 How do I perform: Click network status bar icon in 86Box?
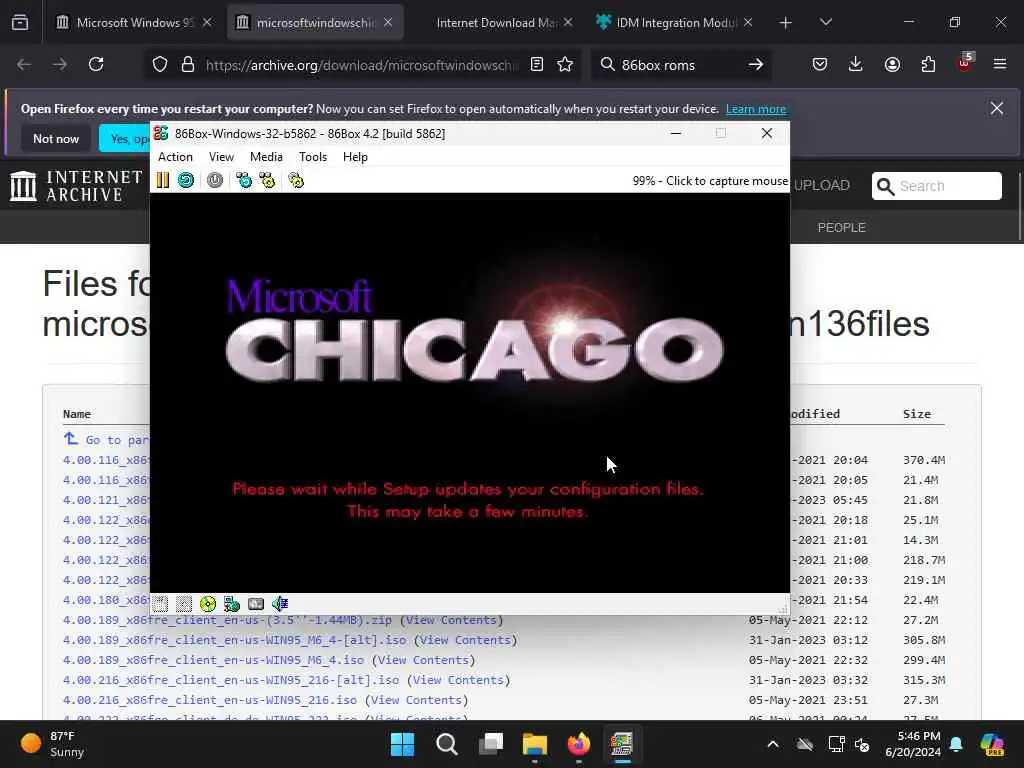click(232, 604)
